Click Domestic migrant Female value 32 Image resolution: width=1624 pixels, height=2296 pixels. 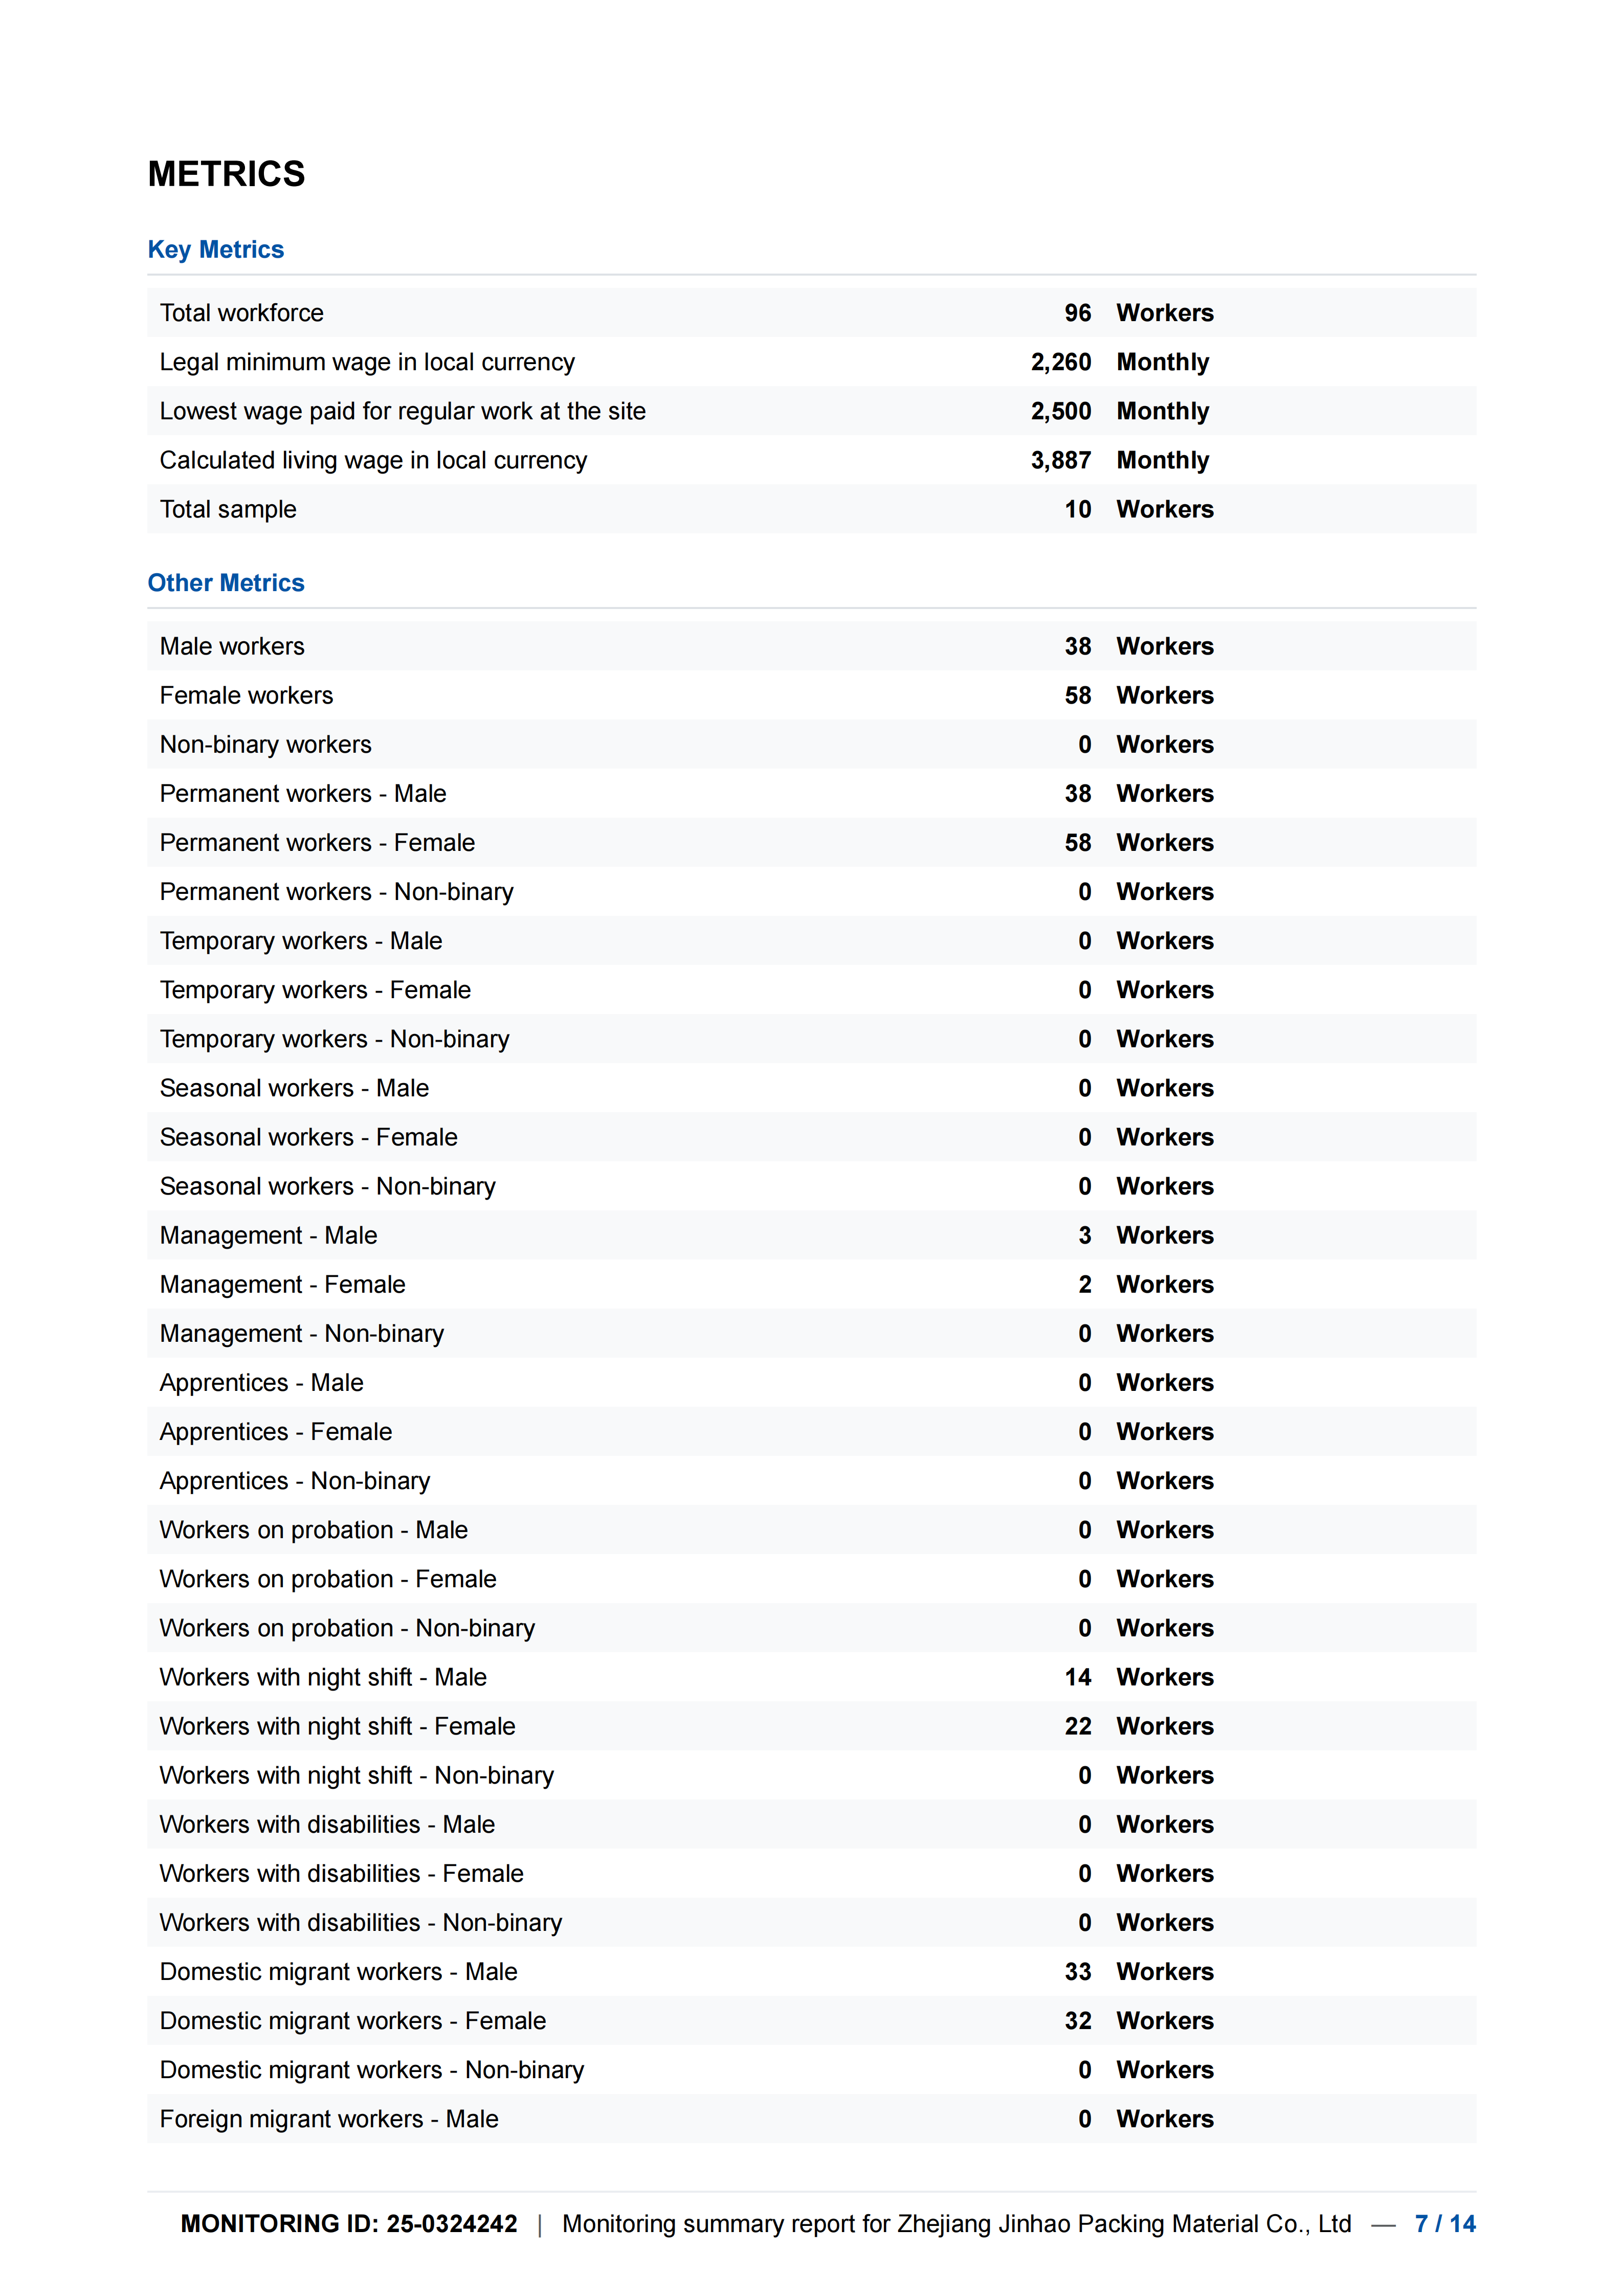(x=1077, y=2020)
